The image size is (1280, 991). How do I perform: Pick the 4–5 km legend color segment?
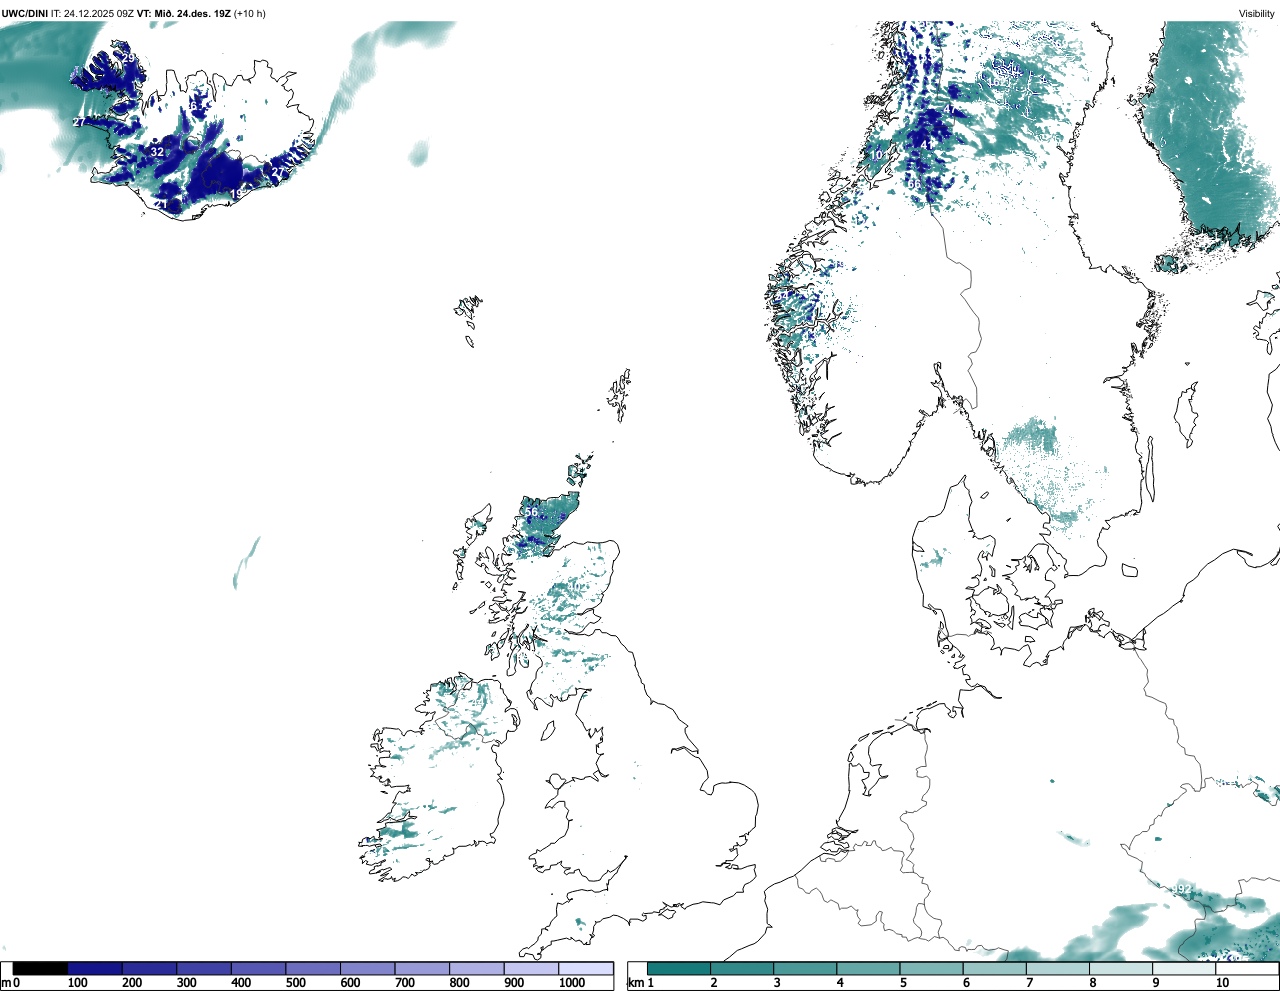click(x=868, y=968)
